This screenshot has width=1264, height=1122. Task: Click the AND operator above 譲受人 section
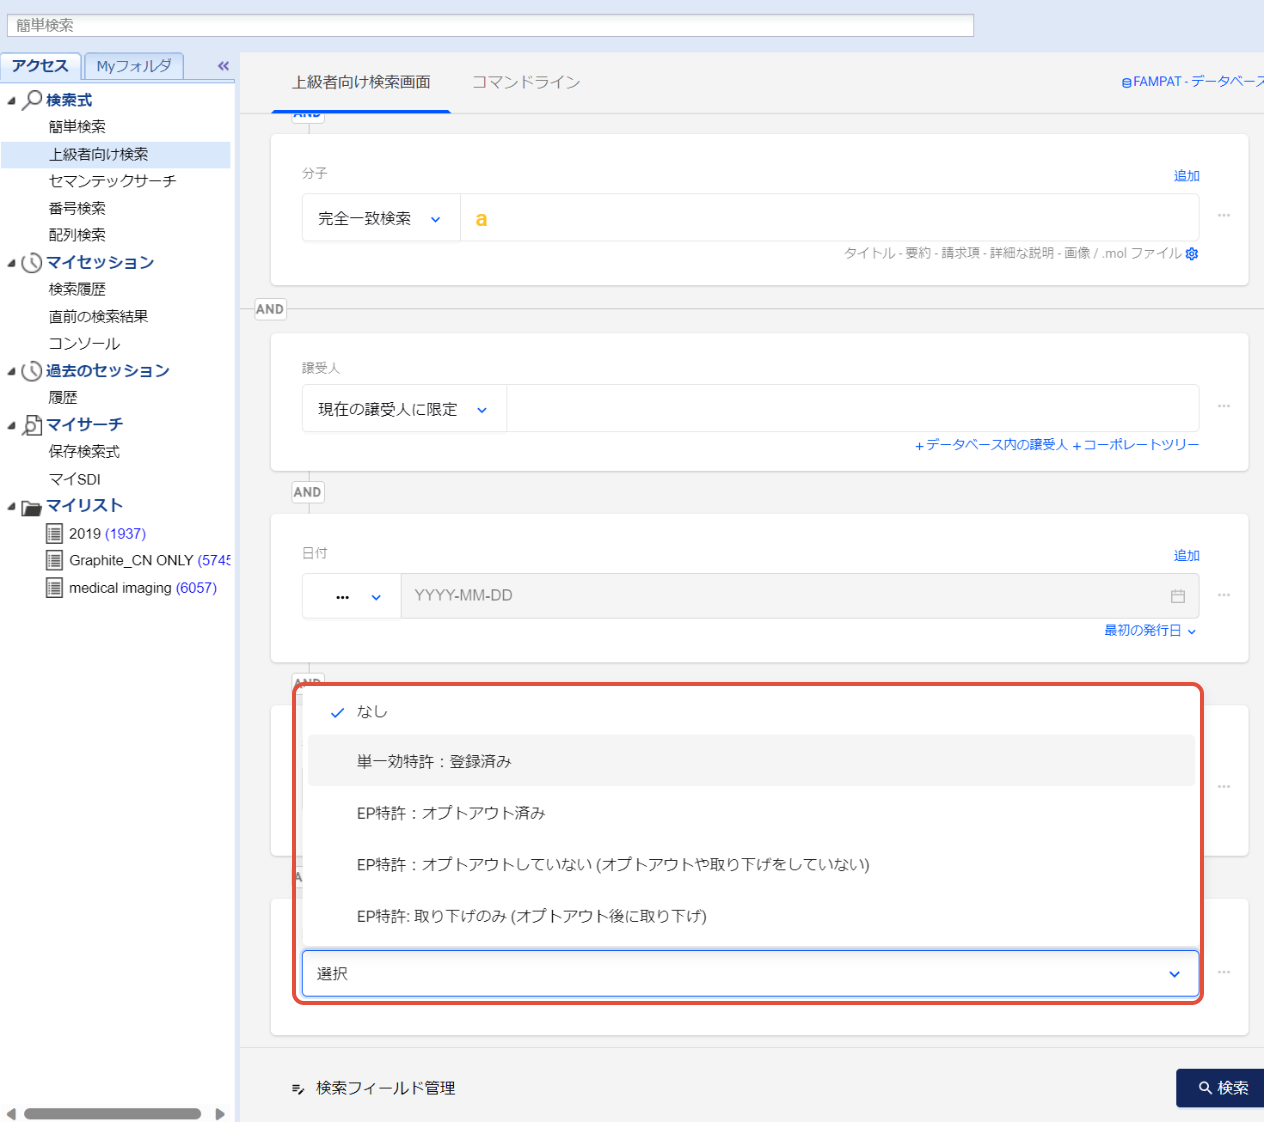click(270, 309)
